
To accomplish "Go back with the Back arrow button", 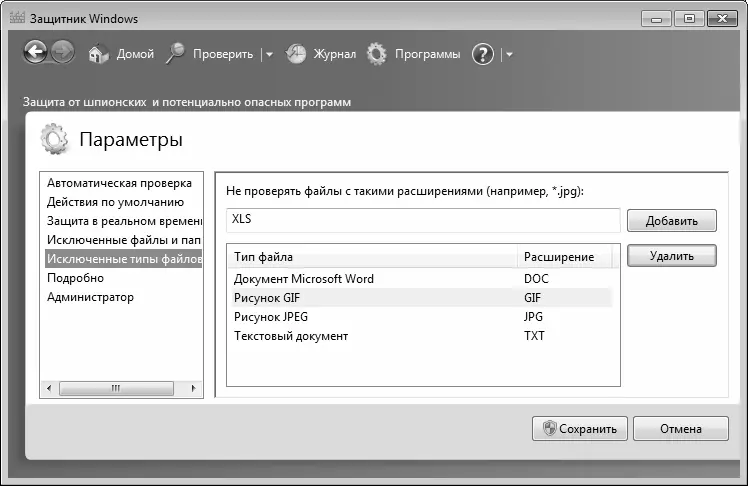I will click(36, 52).
